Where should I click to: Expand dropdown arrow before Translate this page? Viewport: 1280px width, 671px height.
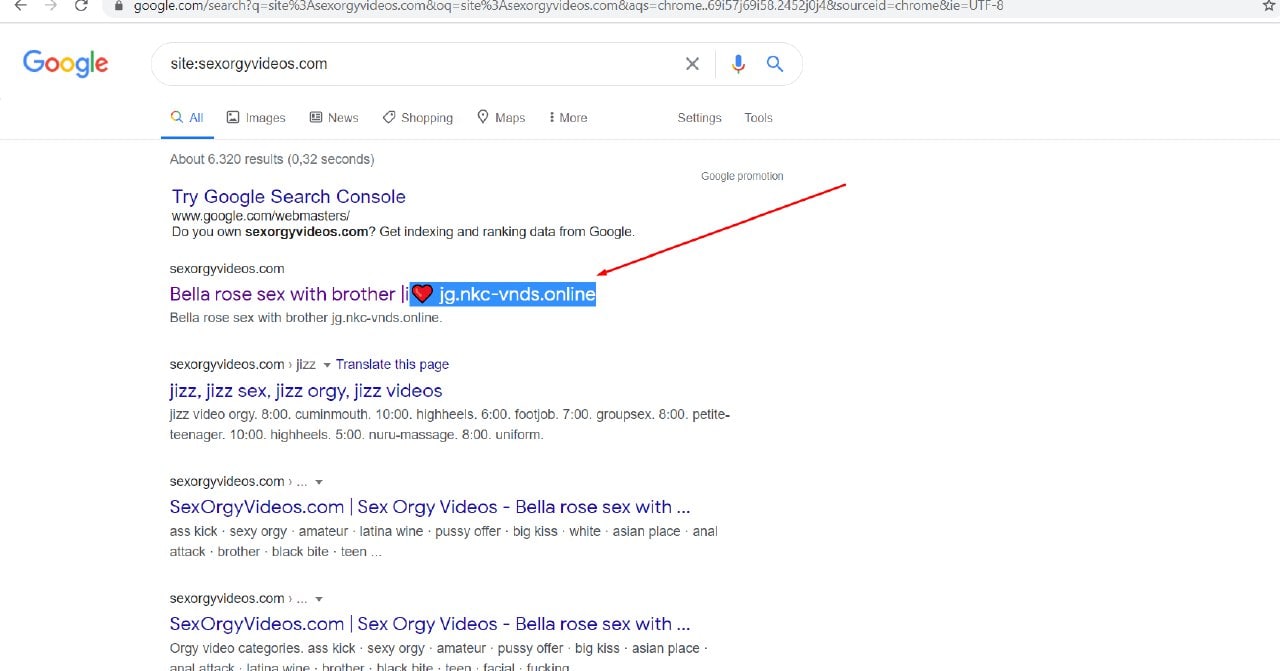pos(326,365)
